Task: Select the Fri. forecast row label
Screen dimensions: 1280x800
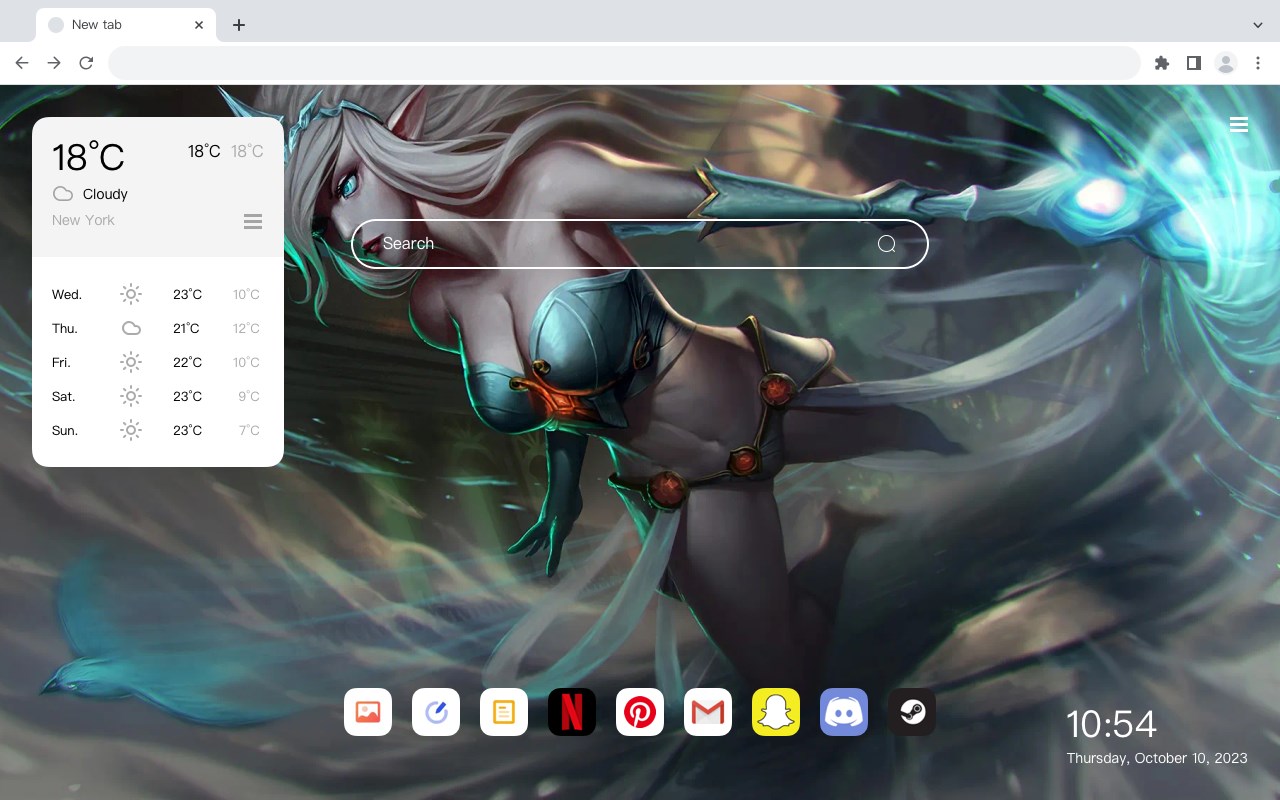Action: [62, 362]
